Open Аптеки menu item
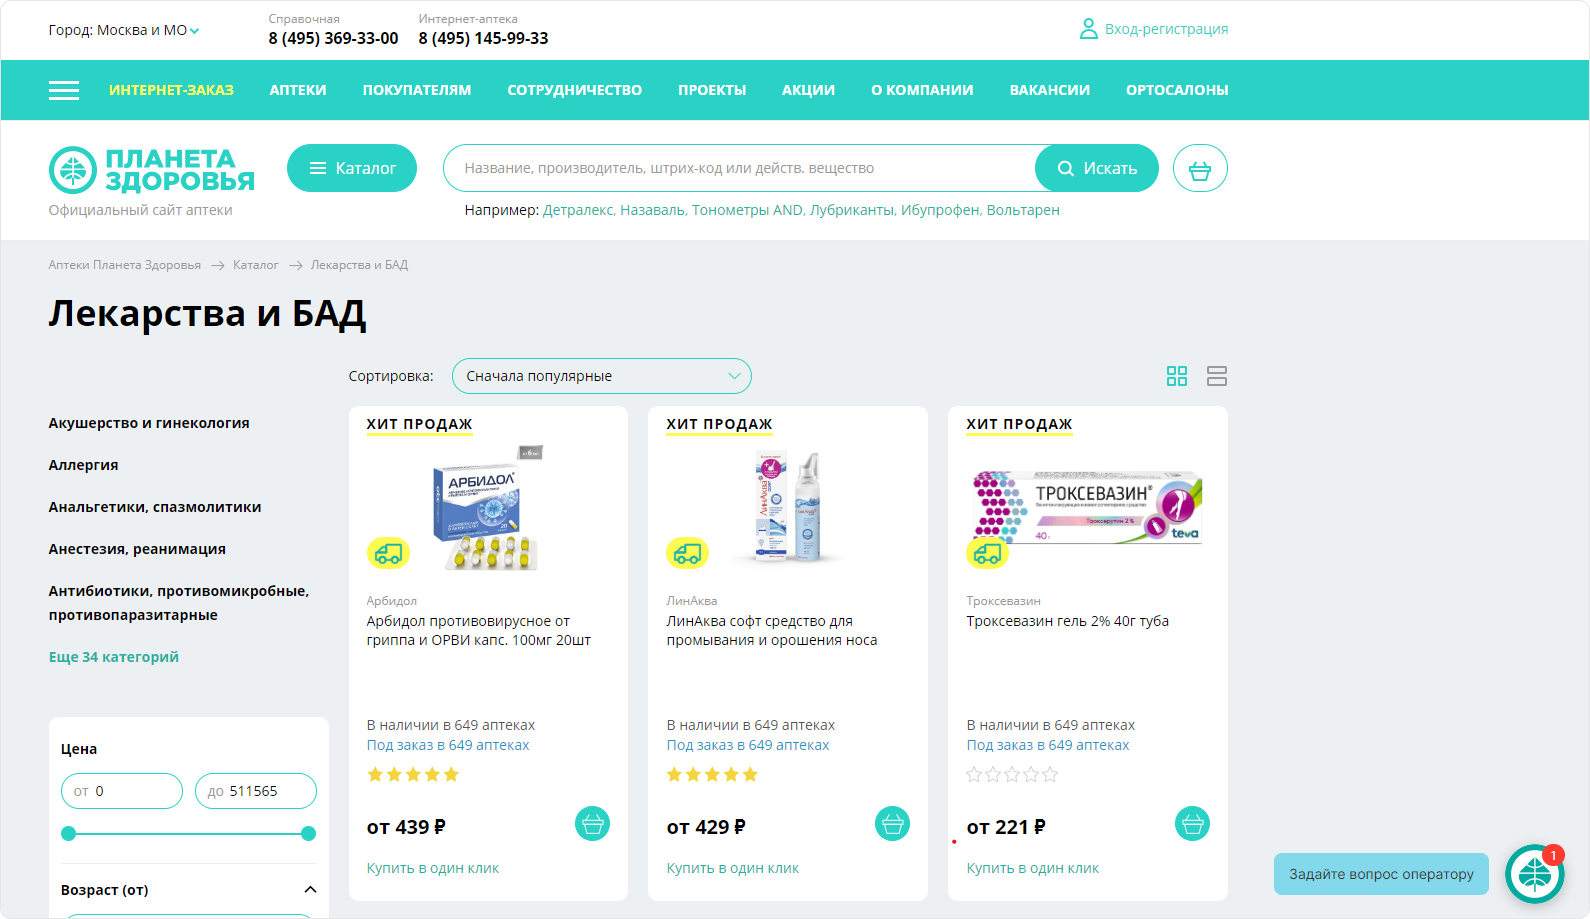The height and width of the screenshot is (919, 1590). click(298, 90)
